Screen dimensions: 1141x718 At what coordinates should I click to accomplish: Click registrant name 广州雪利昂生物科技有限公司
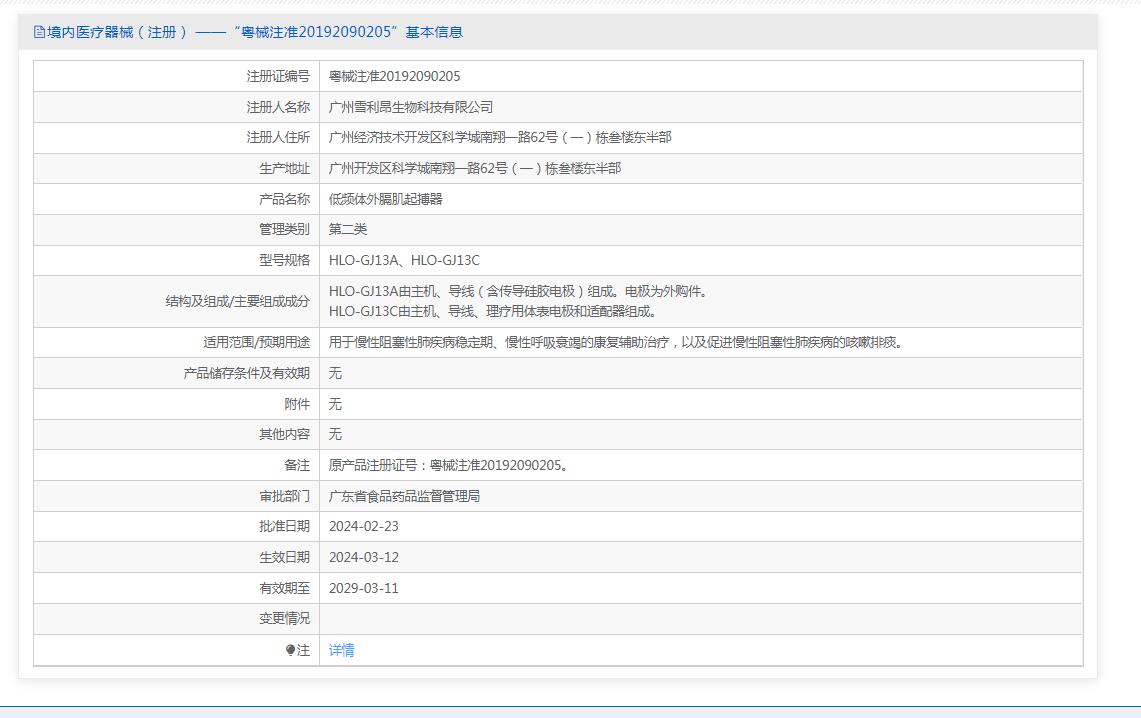tap(410, 107)
